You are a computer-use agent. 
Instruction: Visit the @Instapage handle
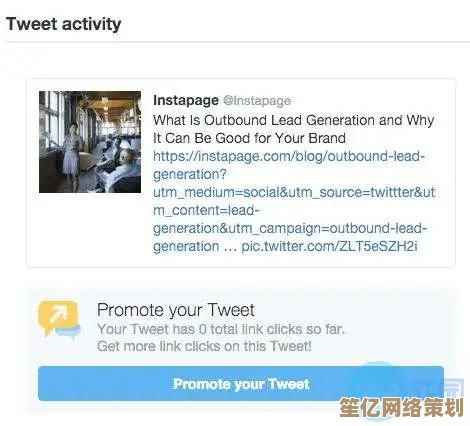[257, 101]
